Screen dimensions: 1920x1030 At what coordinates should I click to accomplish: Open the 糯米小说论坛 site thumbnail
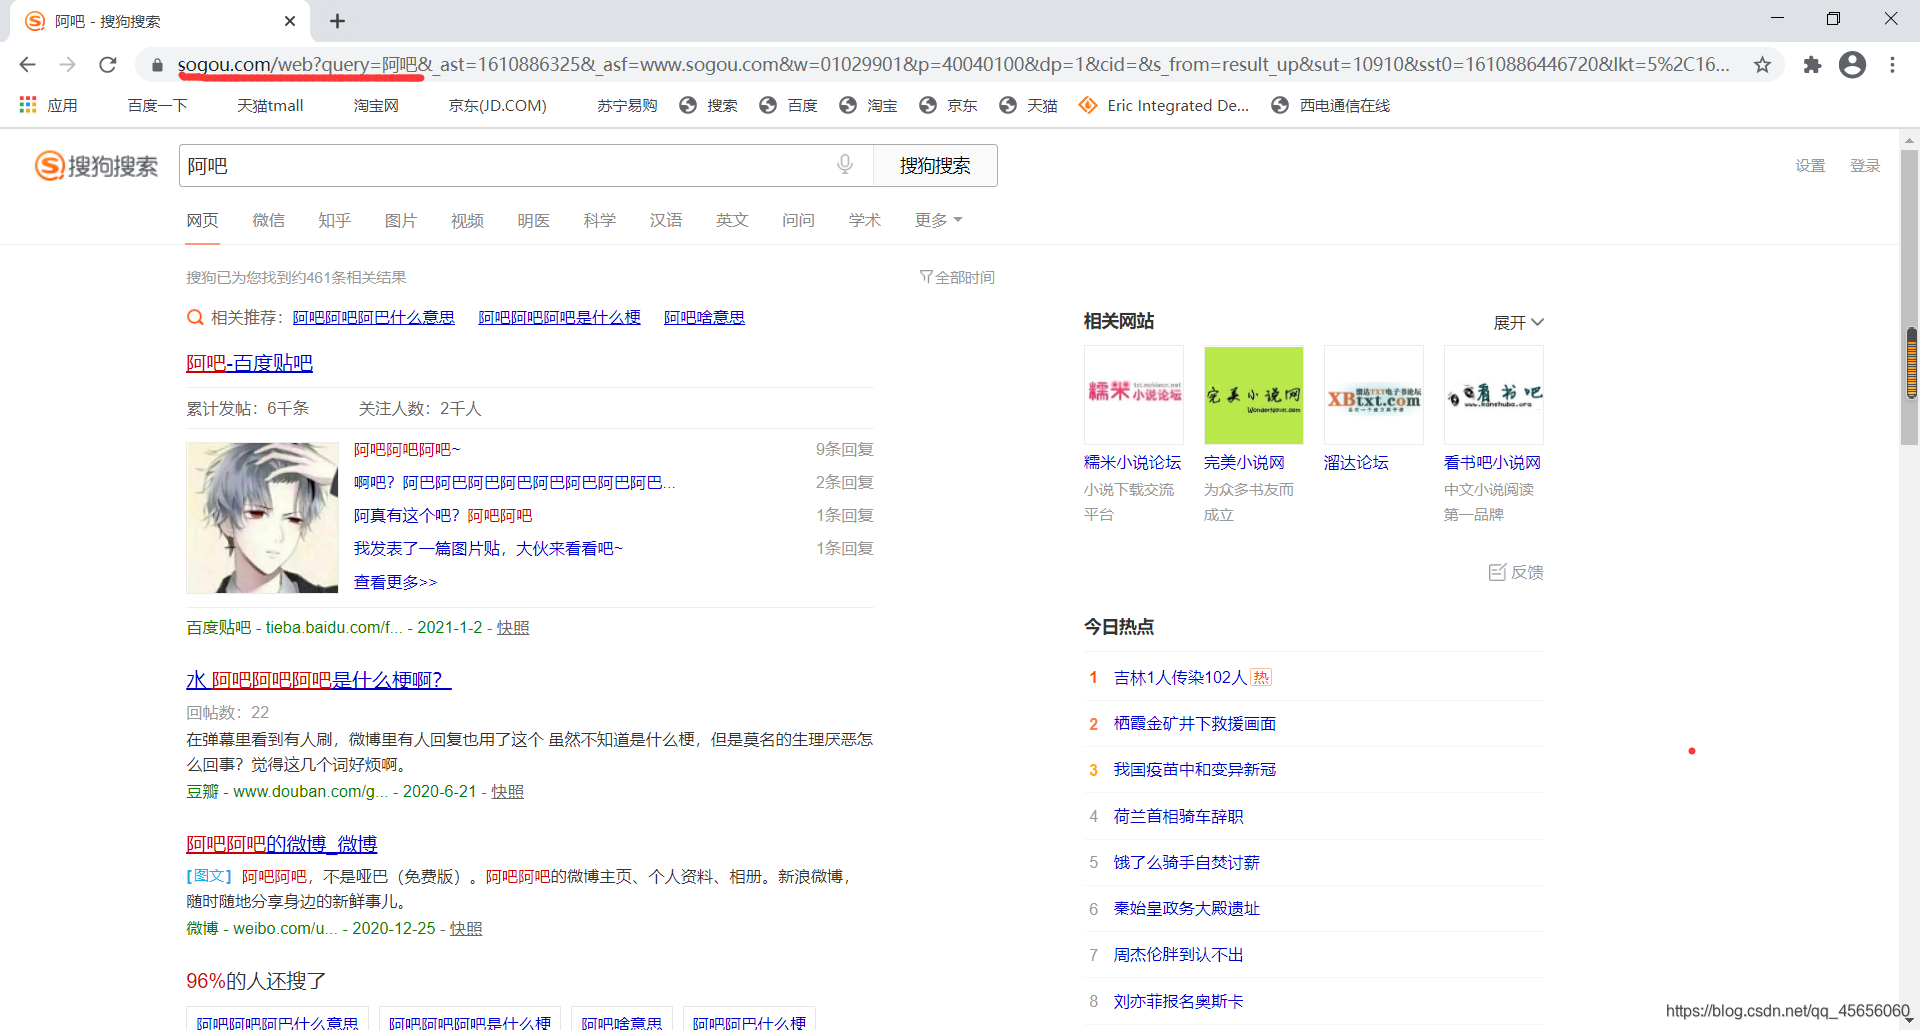[1134, 395]
